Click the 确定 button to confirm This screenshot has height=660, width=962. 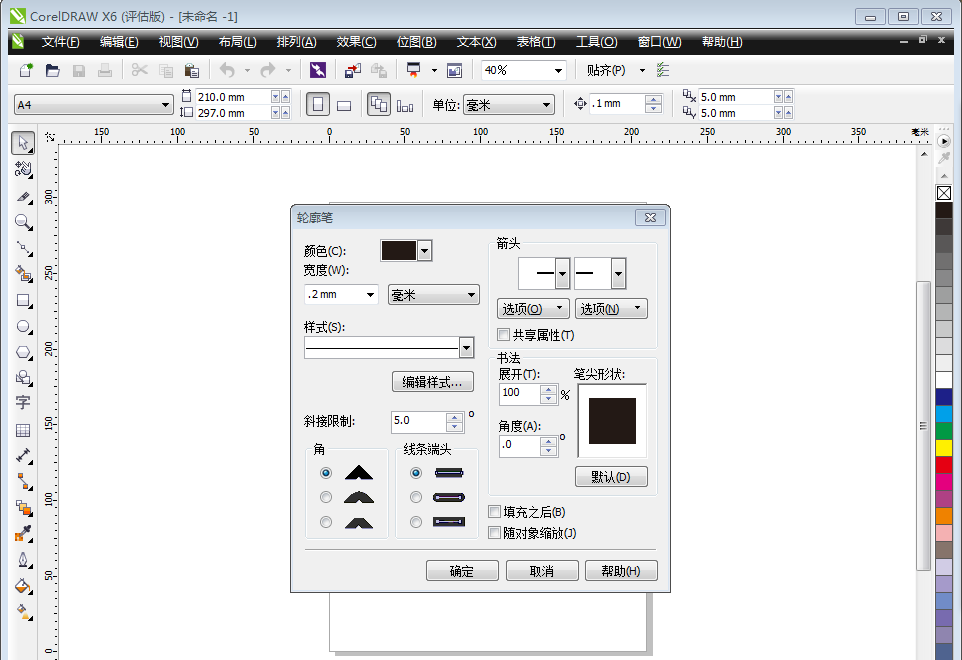462,570
